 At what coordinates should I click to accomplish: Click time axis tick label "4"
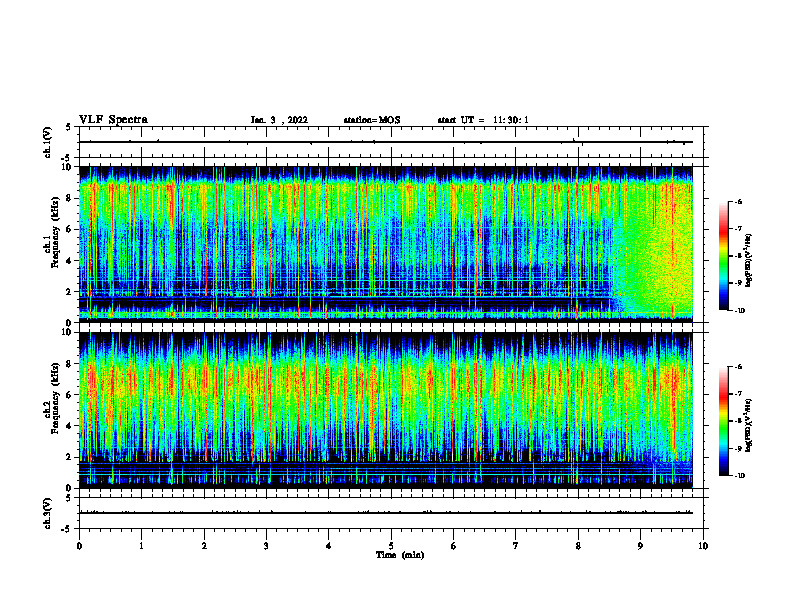coord(328,546)
